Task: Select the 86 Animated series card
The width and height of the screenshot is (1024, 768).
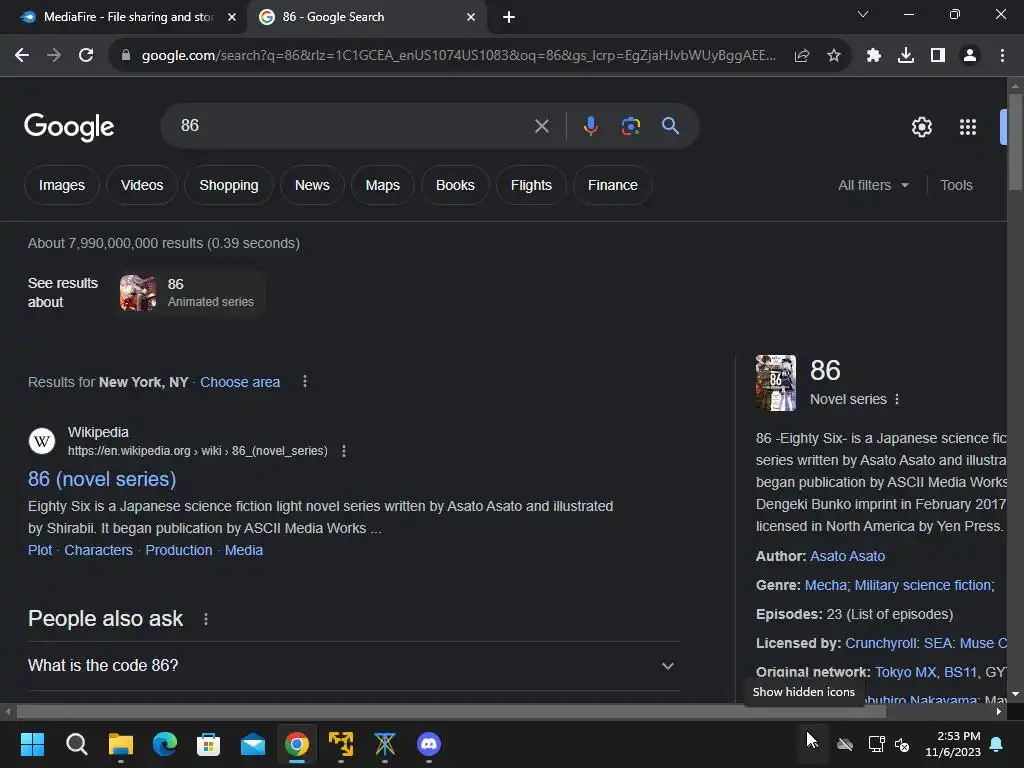Action: (x=190, y=293)
